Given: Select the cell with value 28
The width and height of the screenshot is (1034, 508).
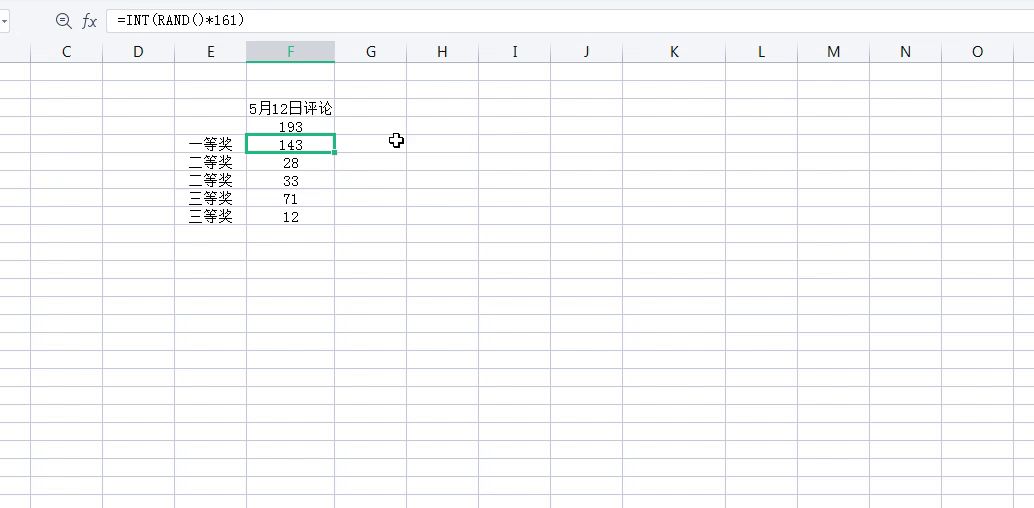Looking at the screenshot, I should point(290,163).
